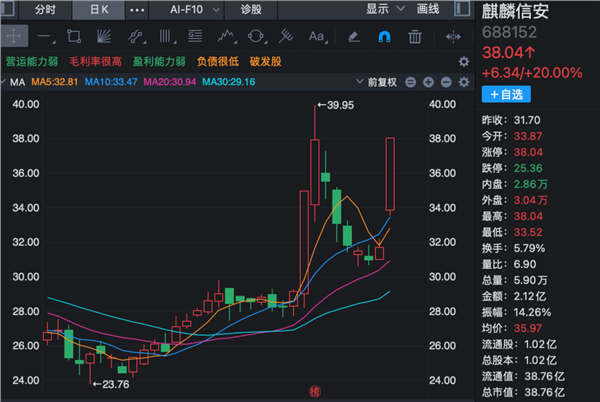
Task: Click the 总市值 38.76亿 value
Action: [544, 392]
